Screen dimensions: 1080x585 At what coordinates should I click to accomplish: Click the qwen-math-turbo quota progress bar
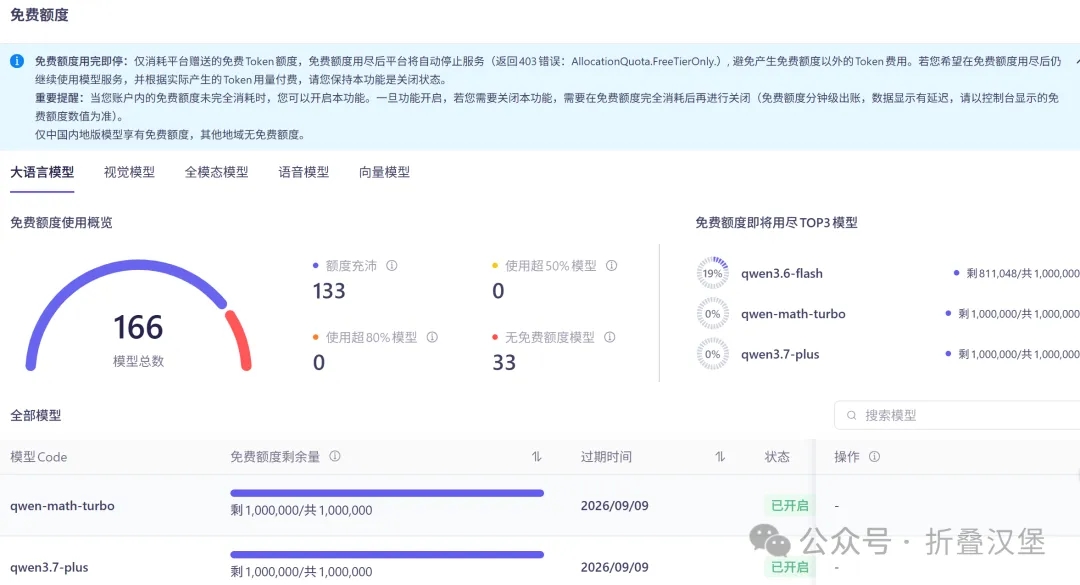click(387, 493)
